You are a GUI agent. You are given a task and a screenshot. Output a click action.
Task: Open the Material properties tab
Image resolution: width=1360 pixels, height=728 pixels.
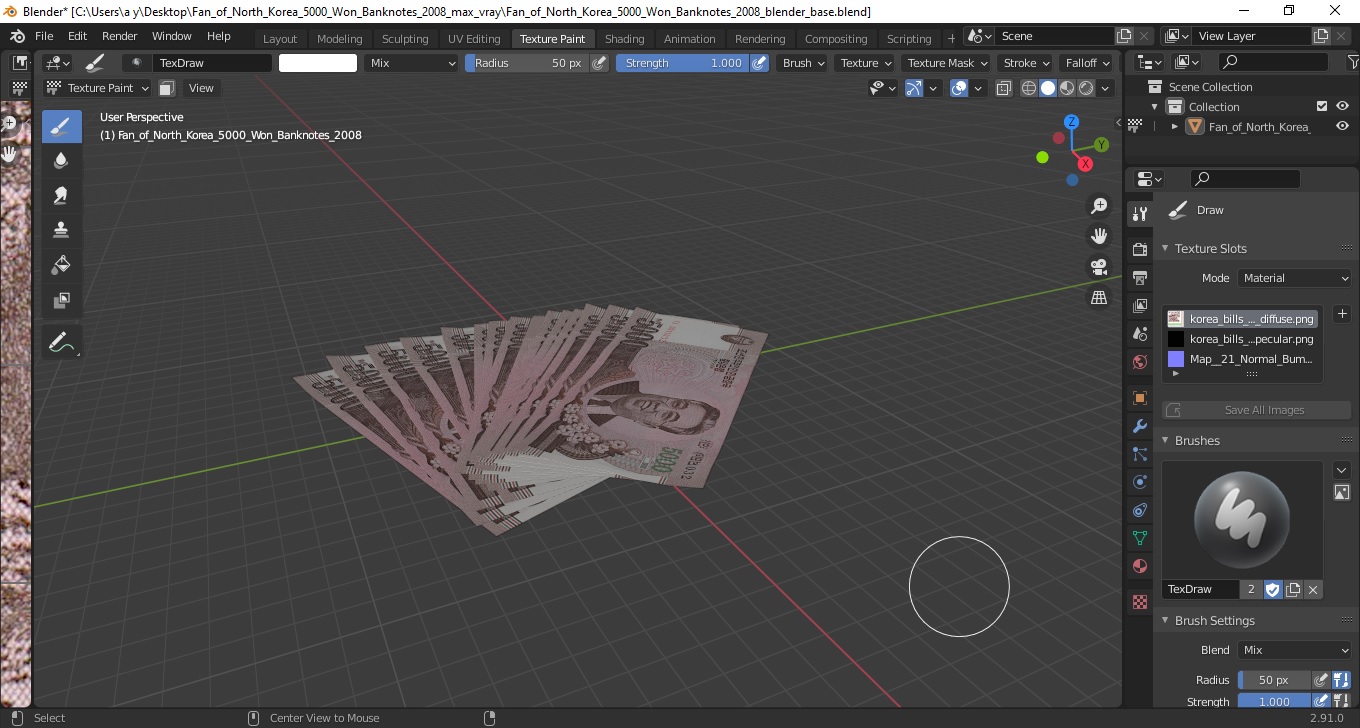[1139, 566]
